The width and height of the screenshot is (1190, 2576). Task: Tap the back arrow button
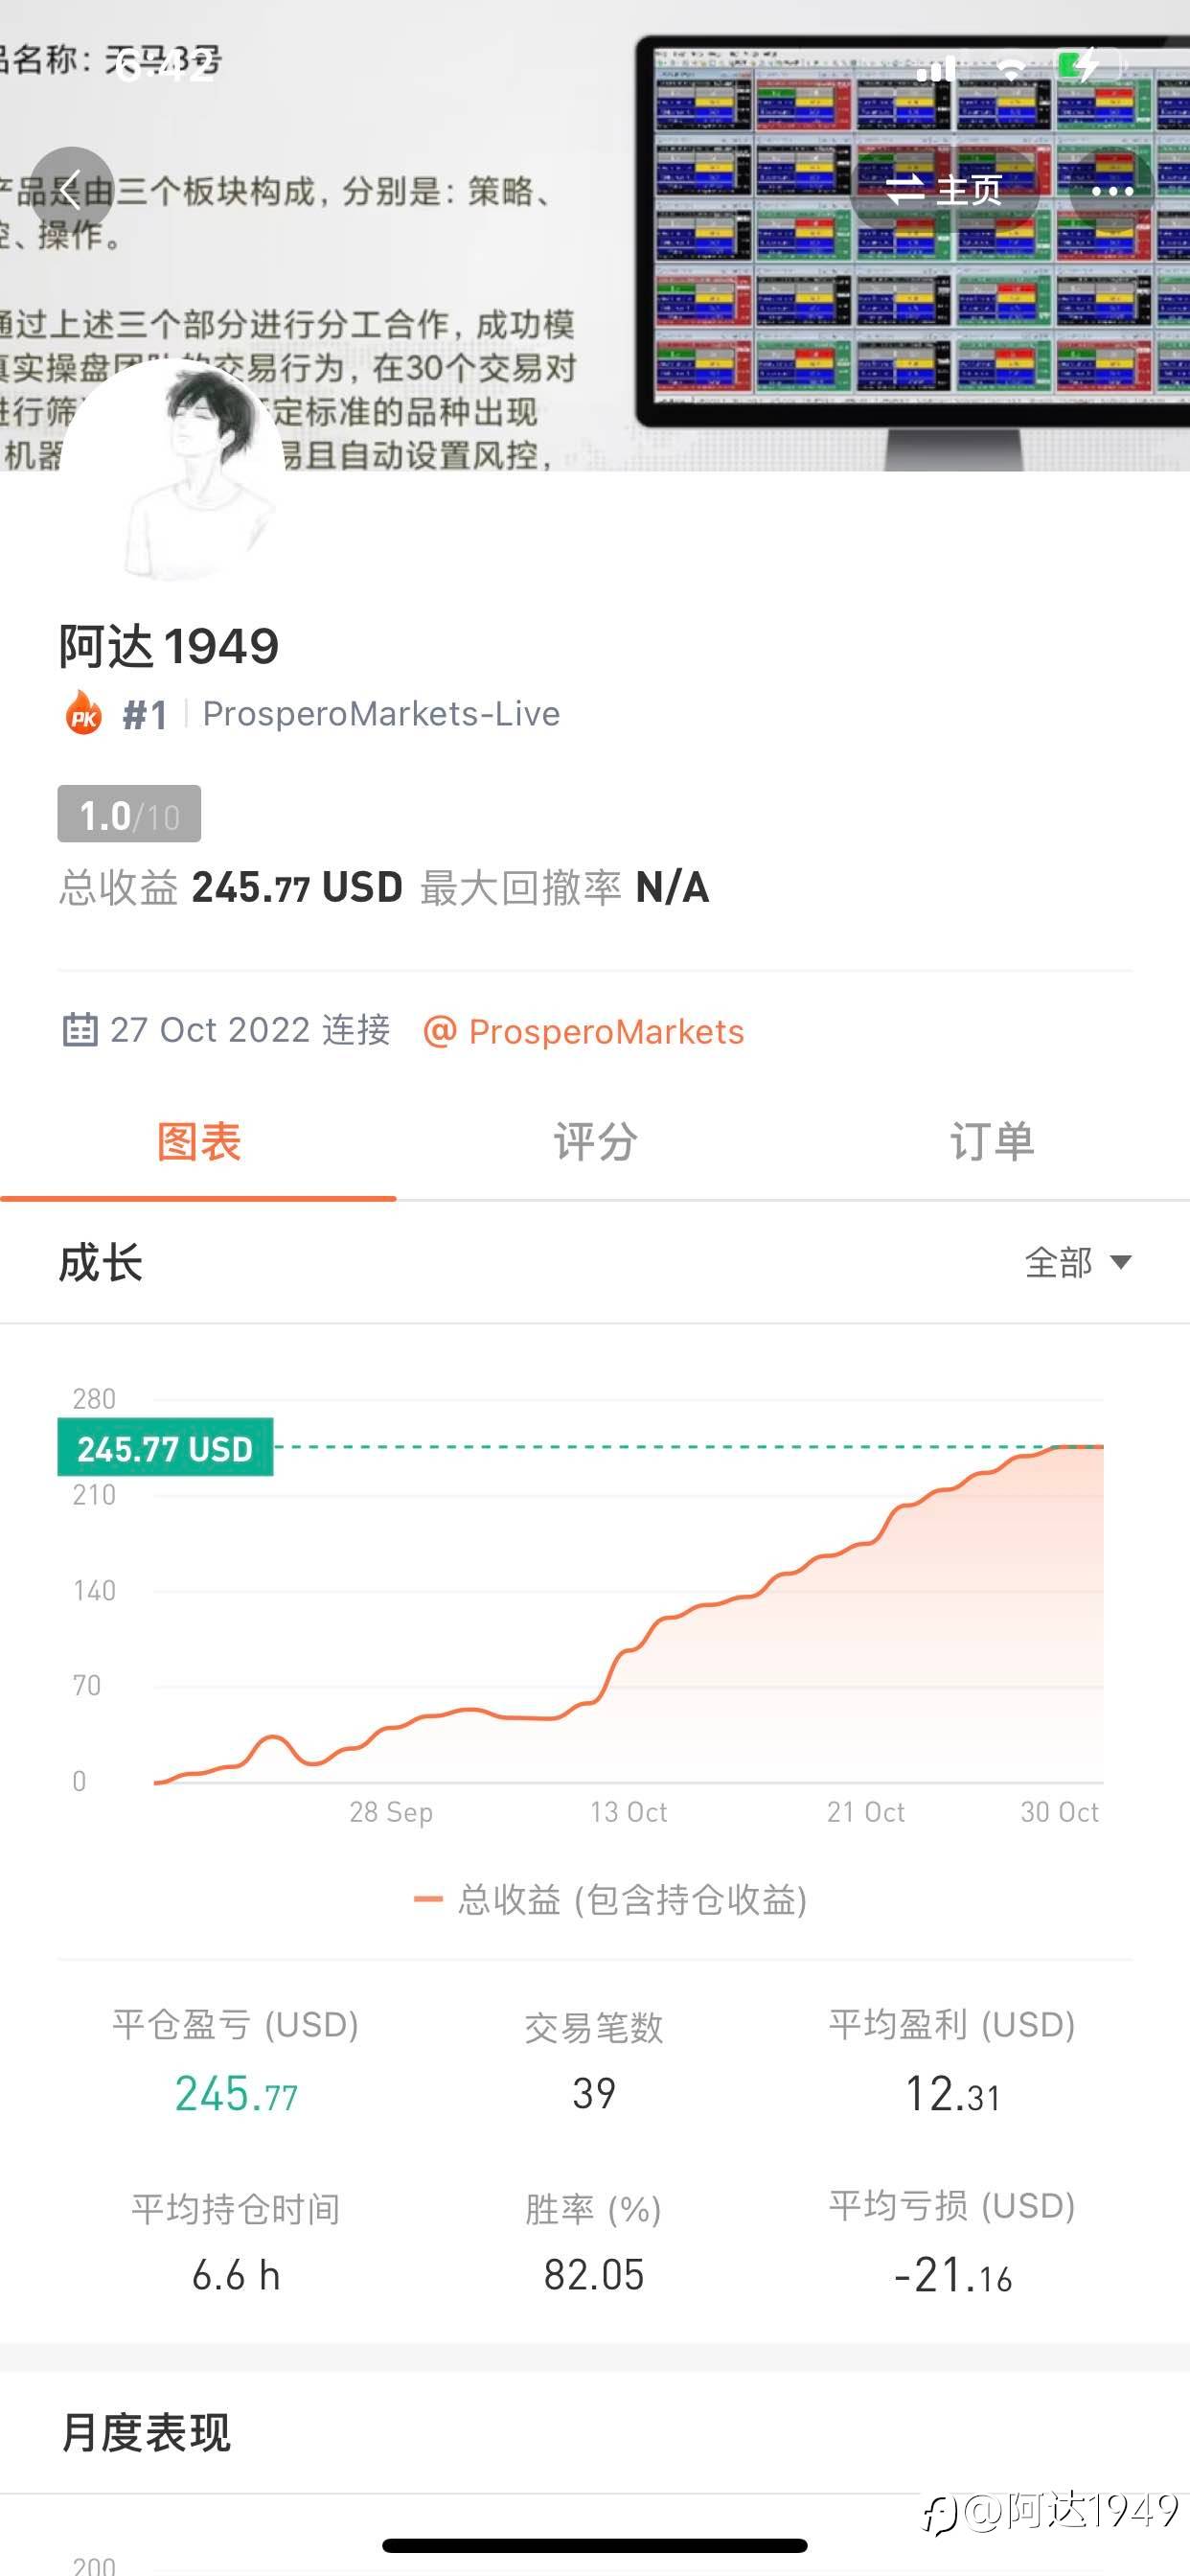coord(70,189)
